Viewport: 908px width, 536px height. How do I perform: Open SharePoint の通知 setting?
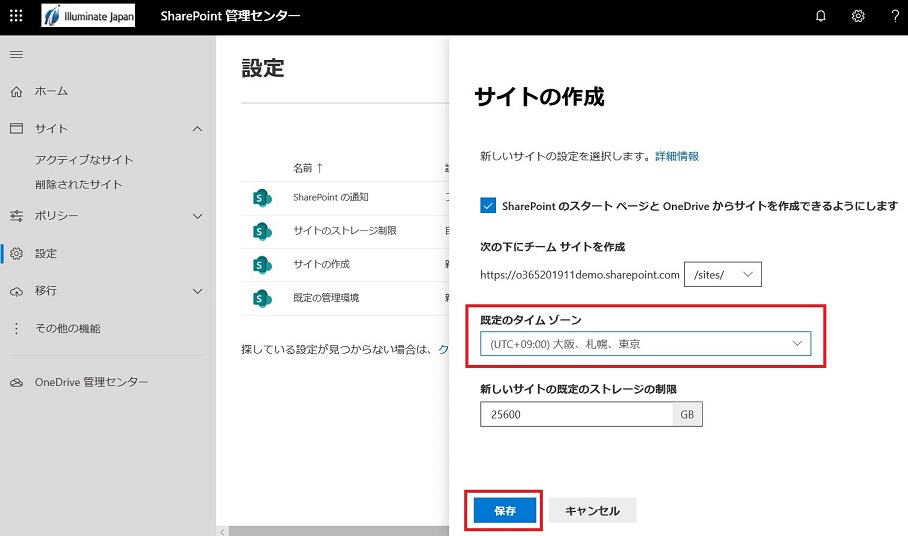331,197
